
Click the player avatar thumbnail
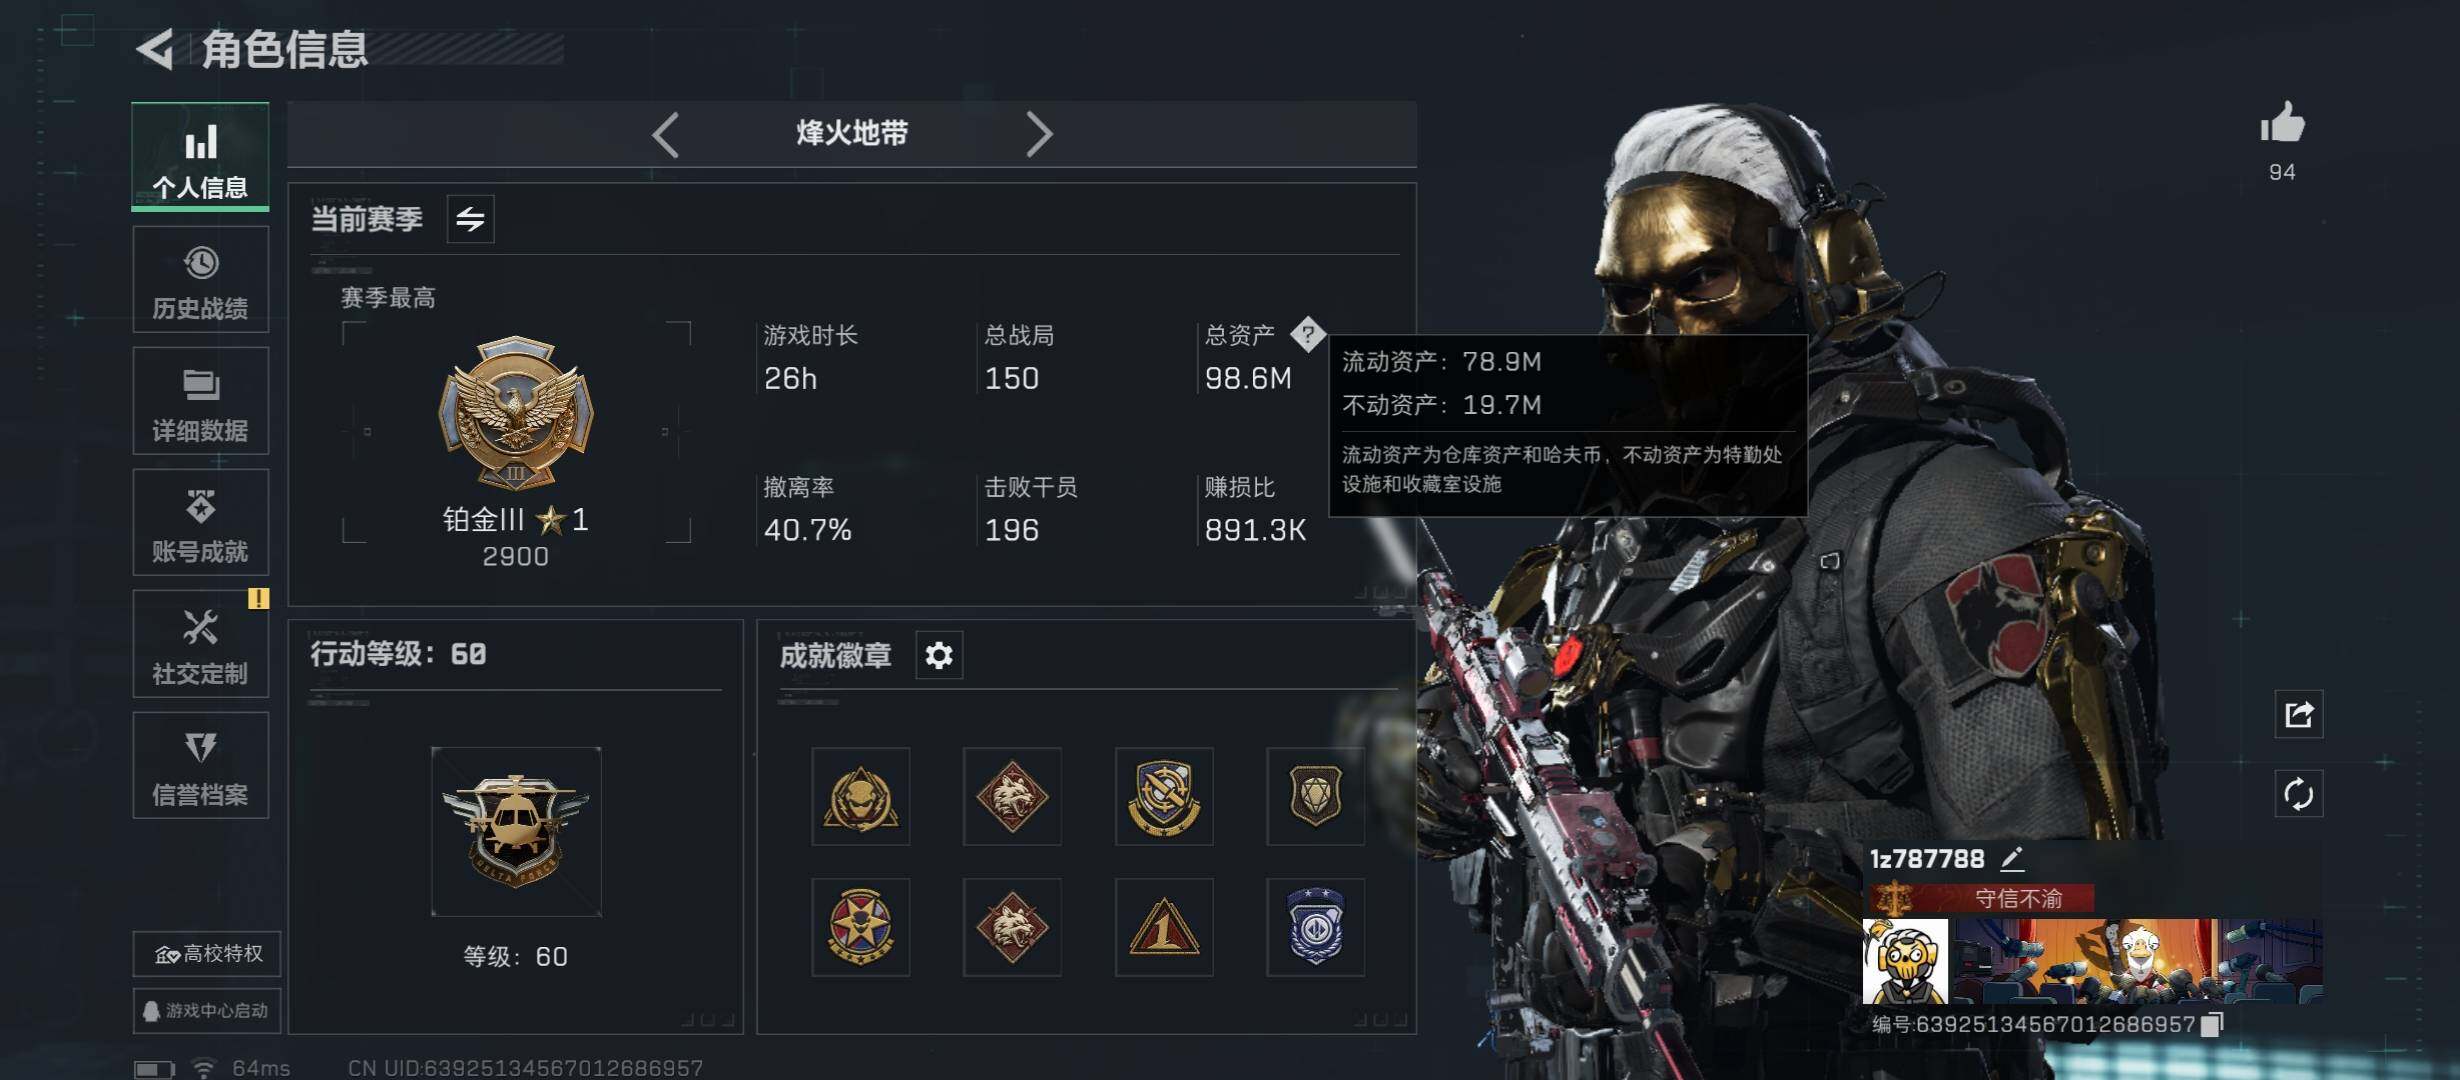[x=1905, y=961]
